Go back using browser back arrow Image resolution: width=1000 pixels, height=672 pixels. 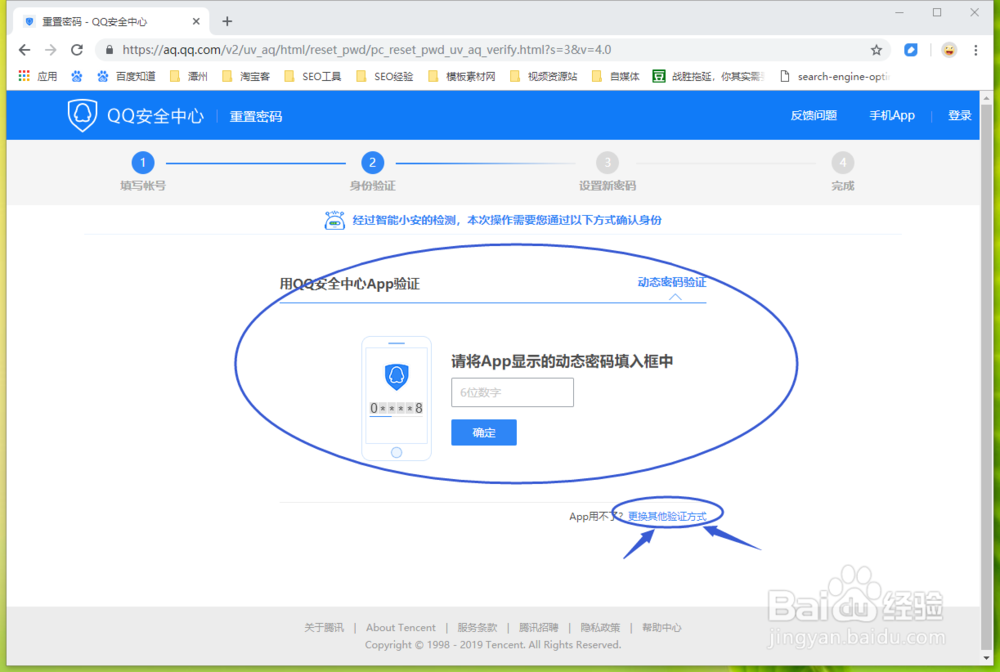coord(24,50)
